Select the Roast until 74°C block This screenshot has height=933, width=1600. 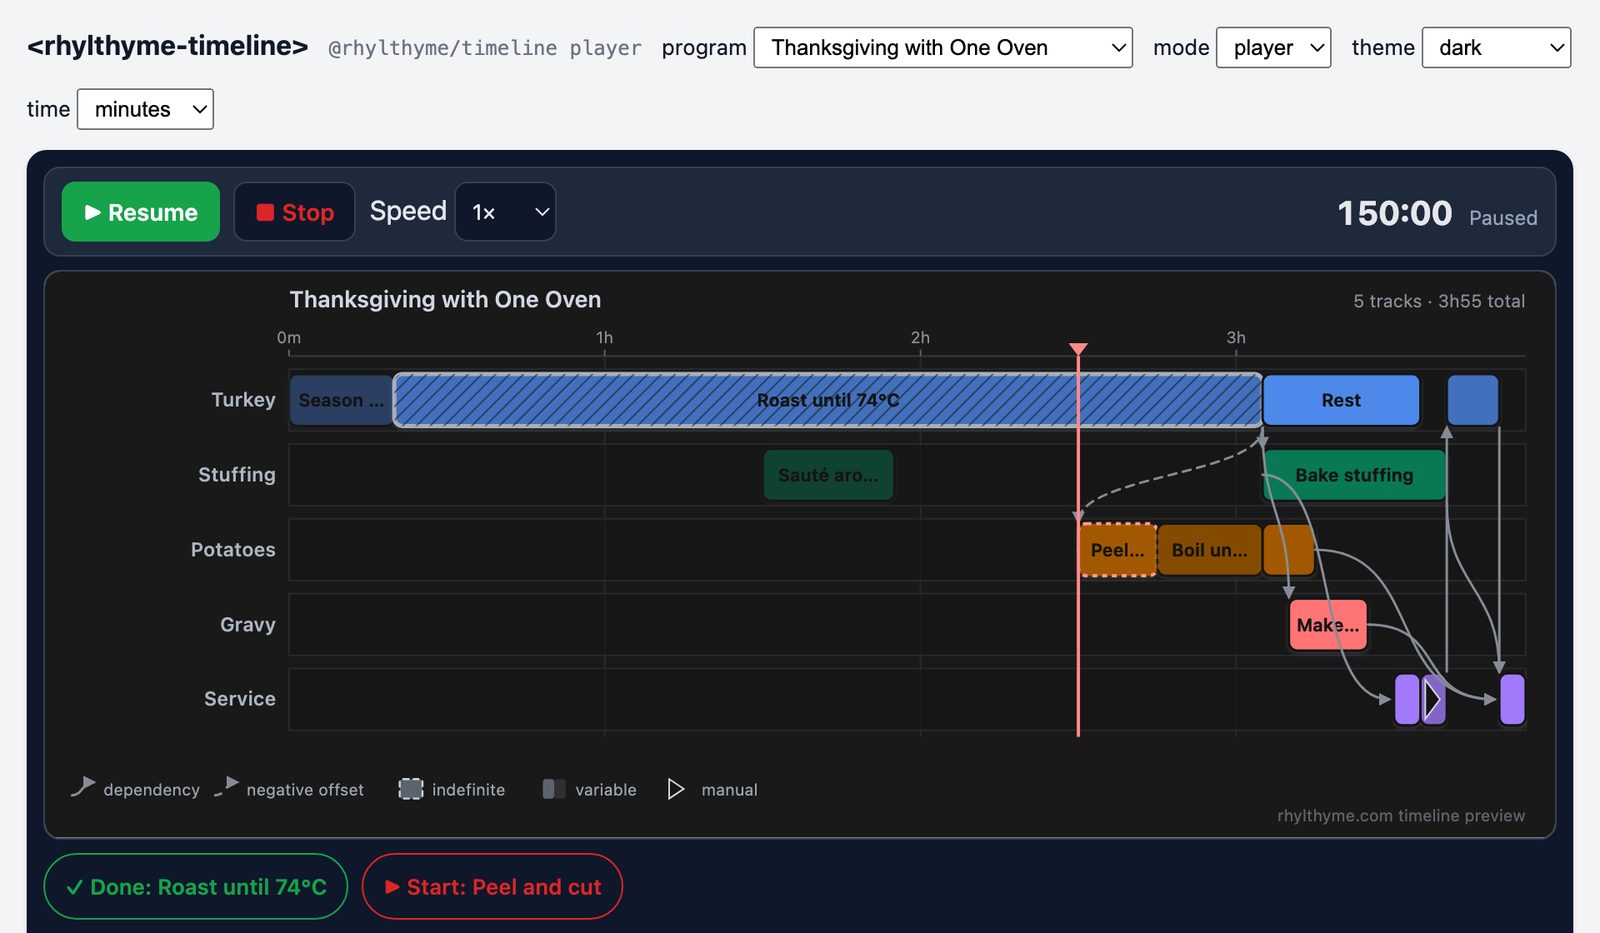[x=828, y=400]
